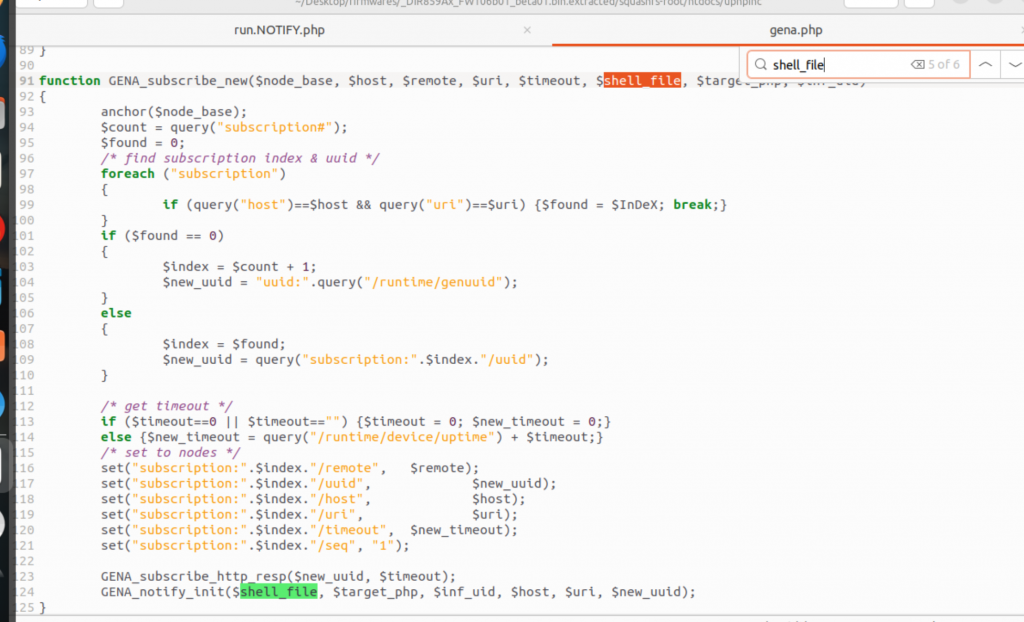Click the GENA_notify_init function call
Image resolution: width=1024 pixels, height=622 pixels.
pyautogui.click(x=162, y=592)
